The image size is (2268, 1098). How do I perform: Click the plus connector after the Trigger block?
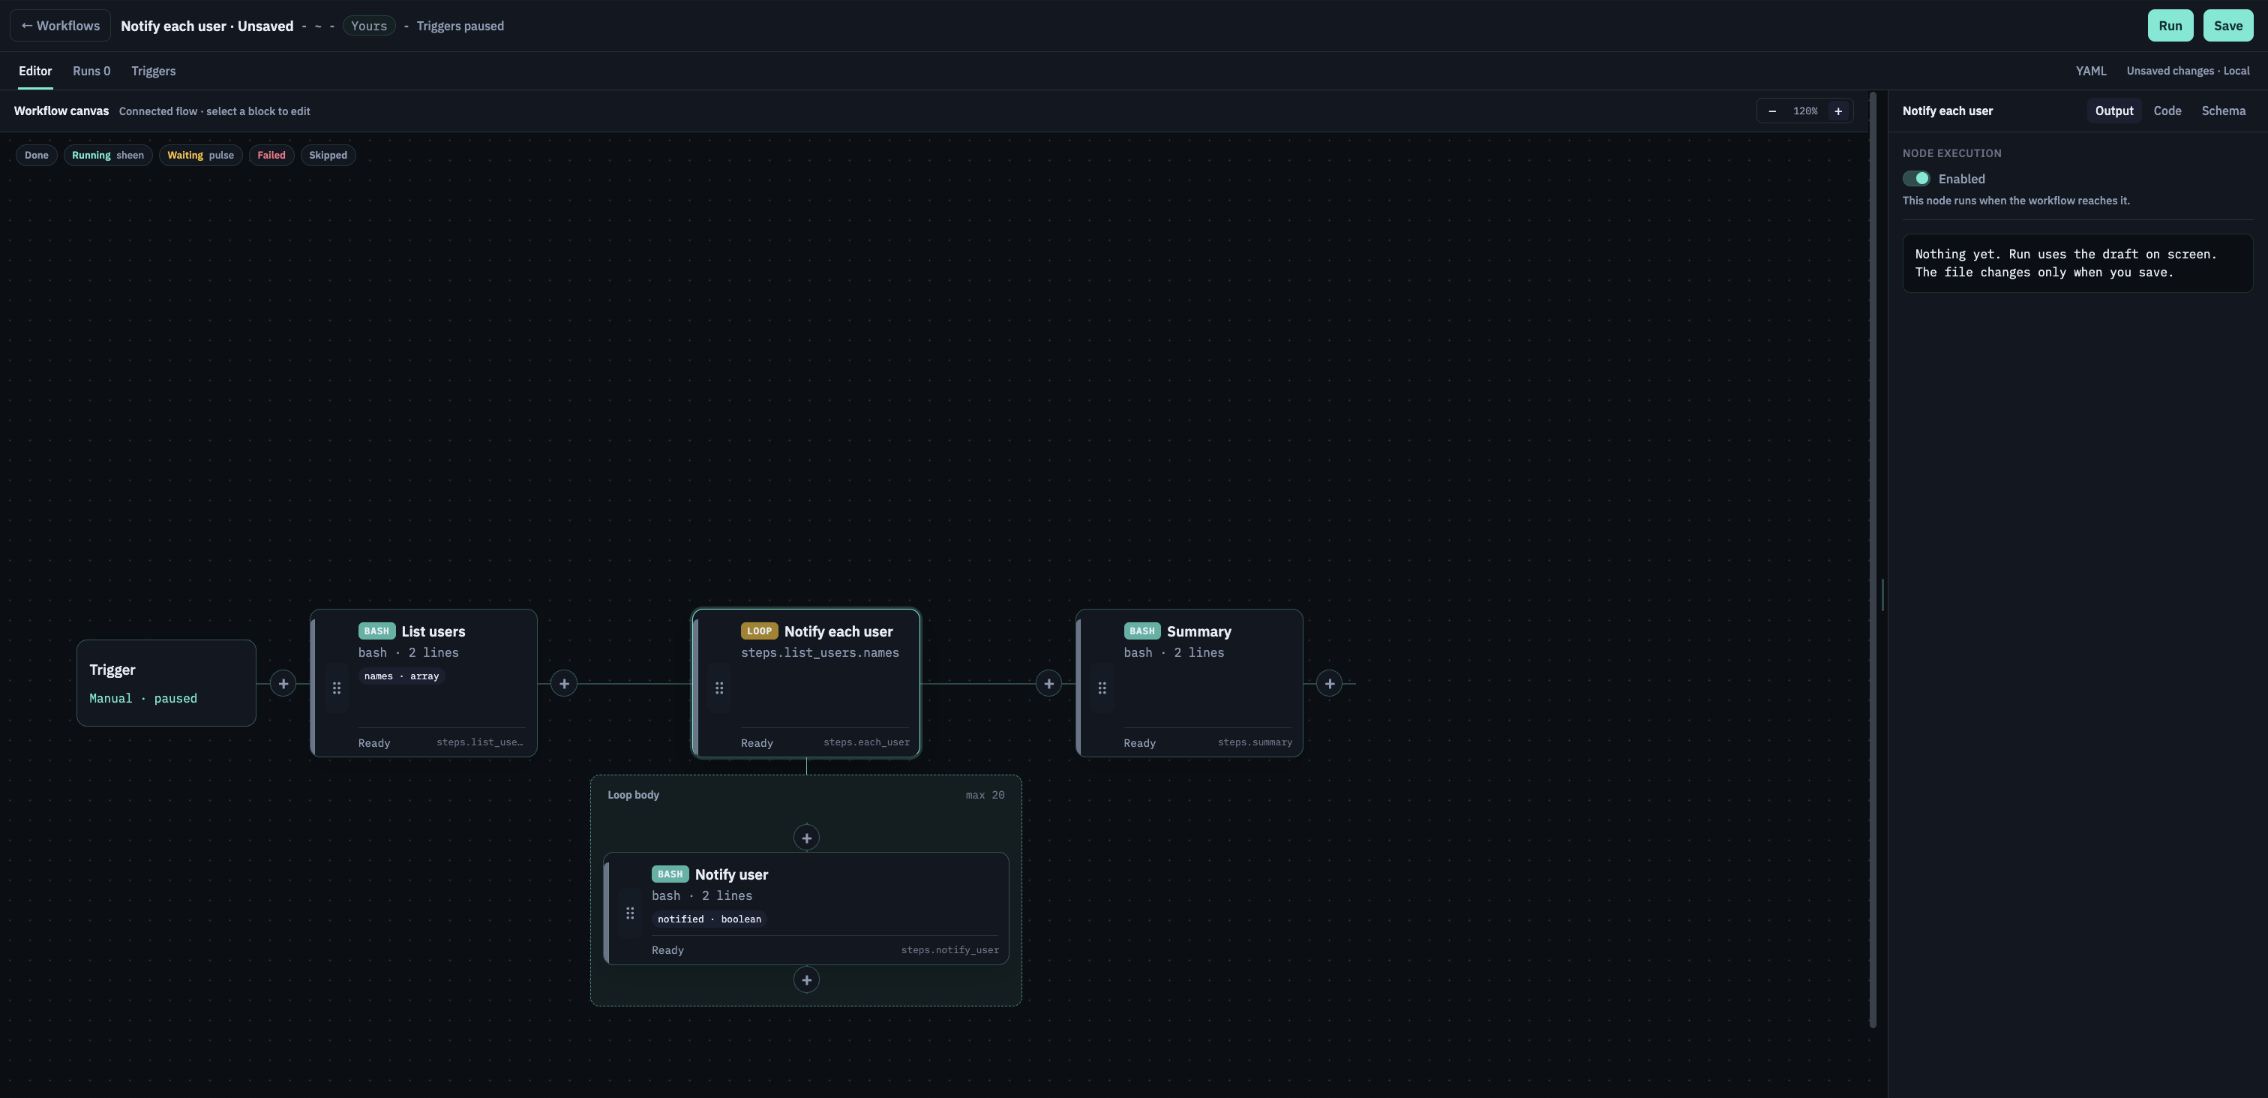[x=283, y=684]
